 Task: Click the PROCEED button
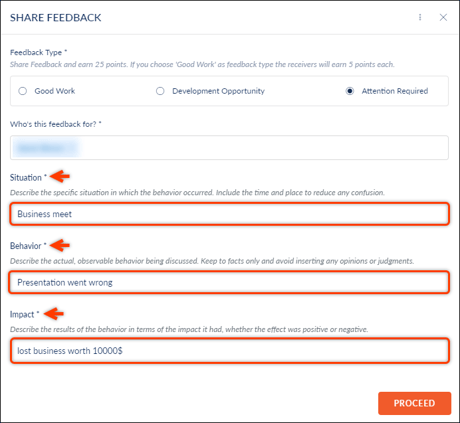414,403
